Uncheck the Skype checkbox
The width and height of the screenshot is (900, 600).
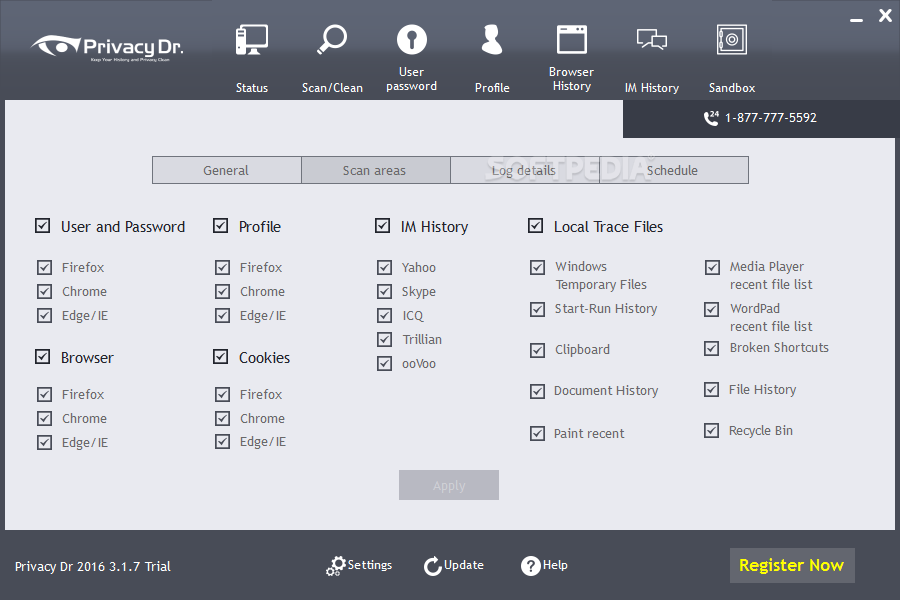point(384,292)
